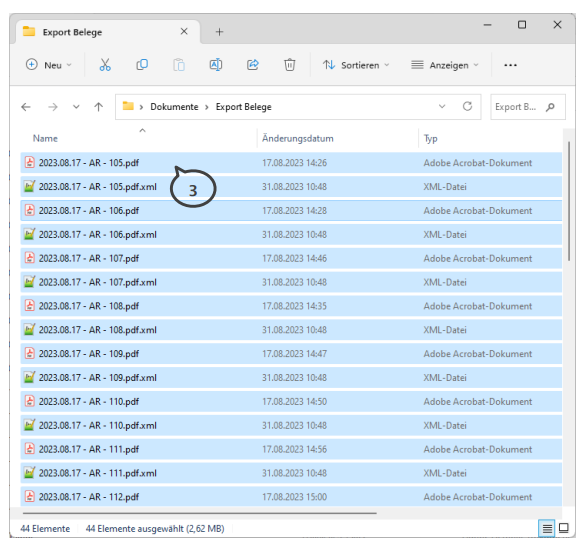Viewport: 586px width, 548px height.
Task: Click the Share icon in toolbar
Action: click(253, 65)
